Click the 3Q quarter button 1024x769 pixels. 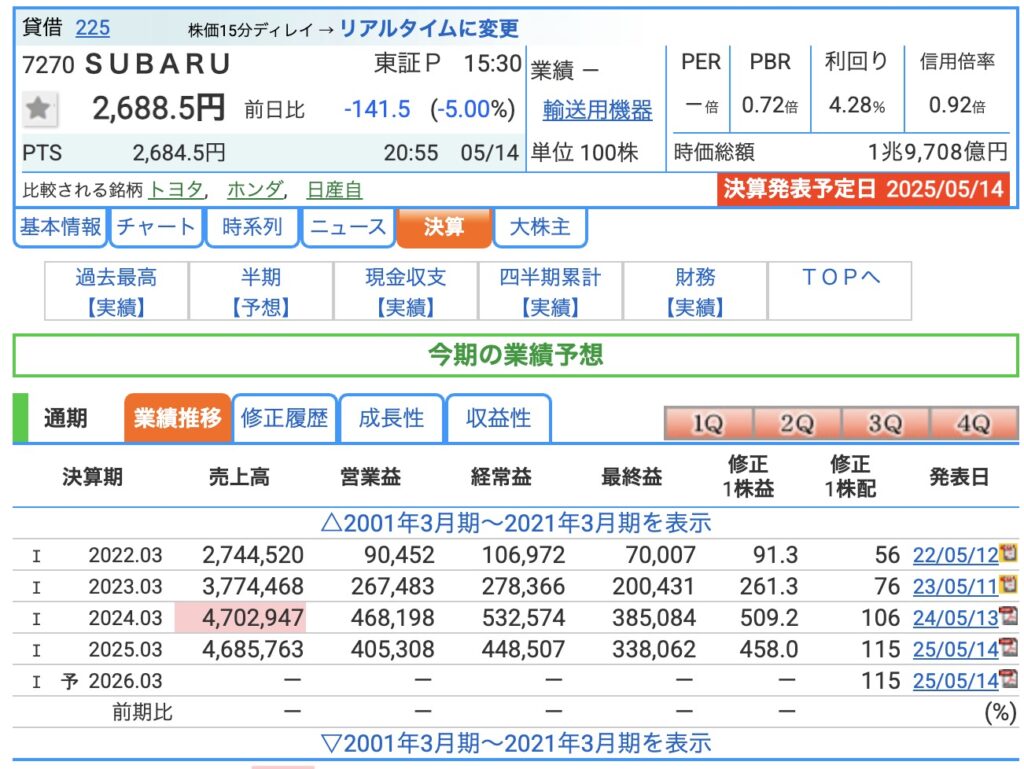pos(886,424)
